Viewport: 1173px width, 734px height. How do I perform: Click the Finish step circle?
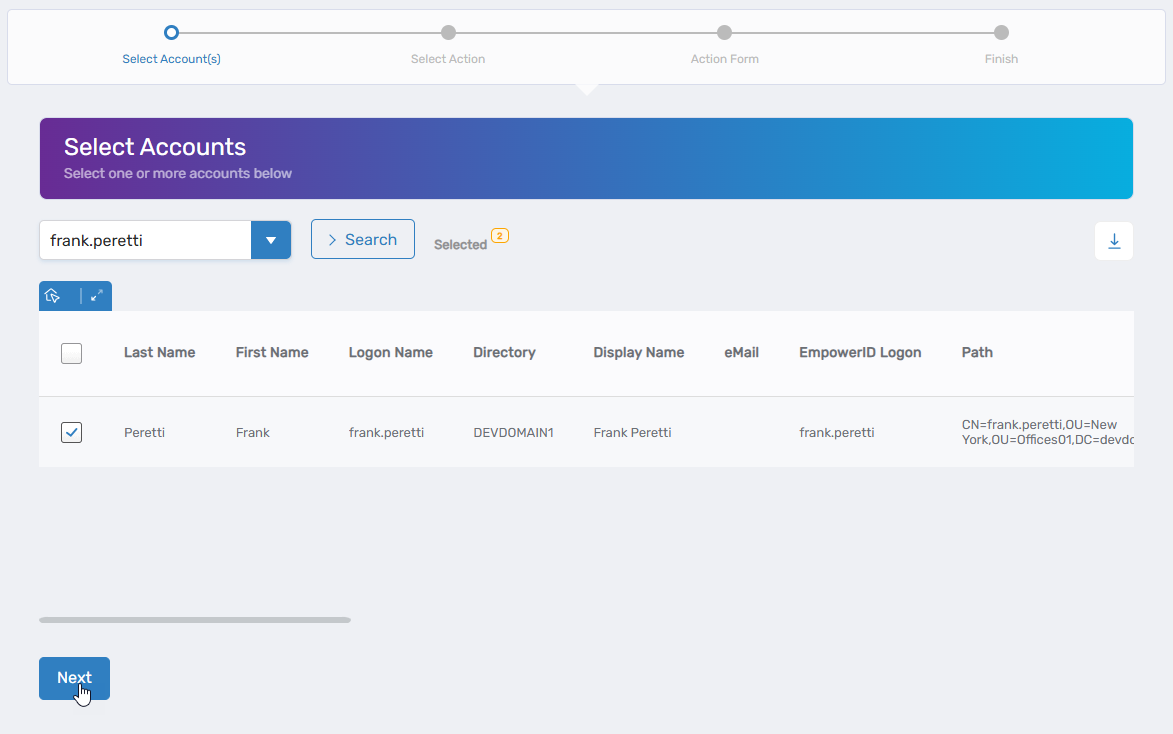(1001, 33)
